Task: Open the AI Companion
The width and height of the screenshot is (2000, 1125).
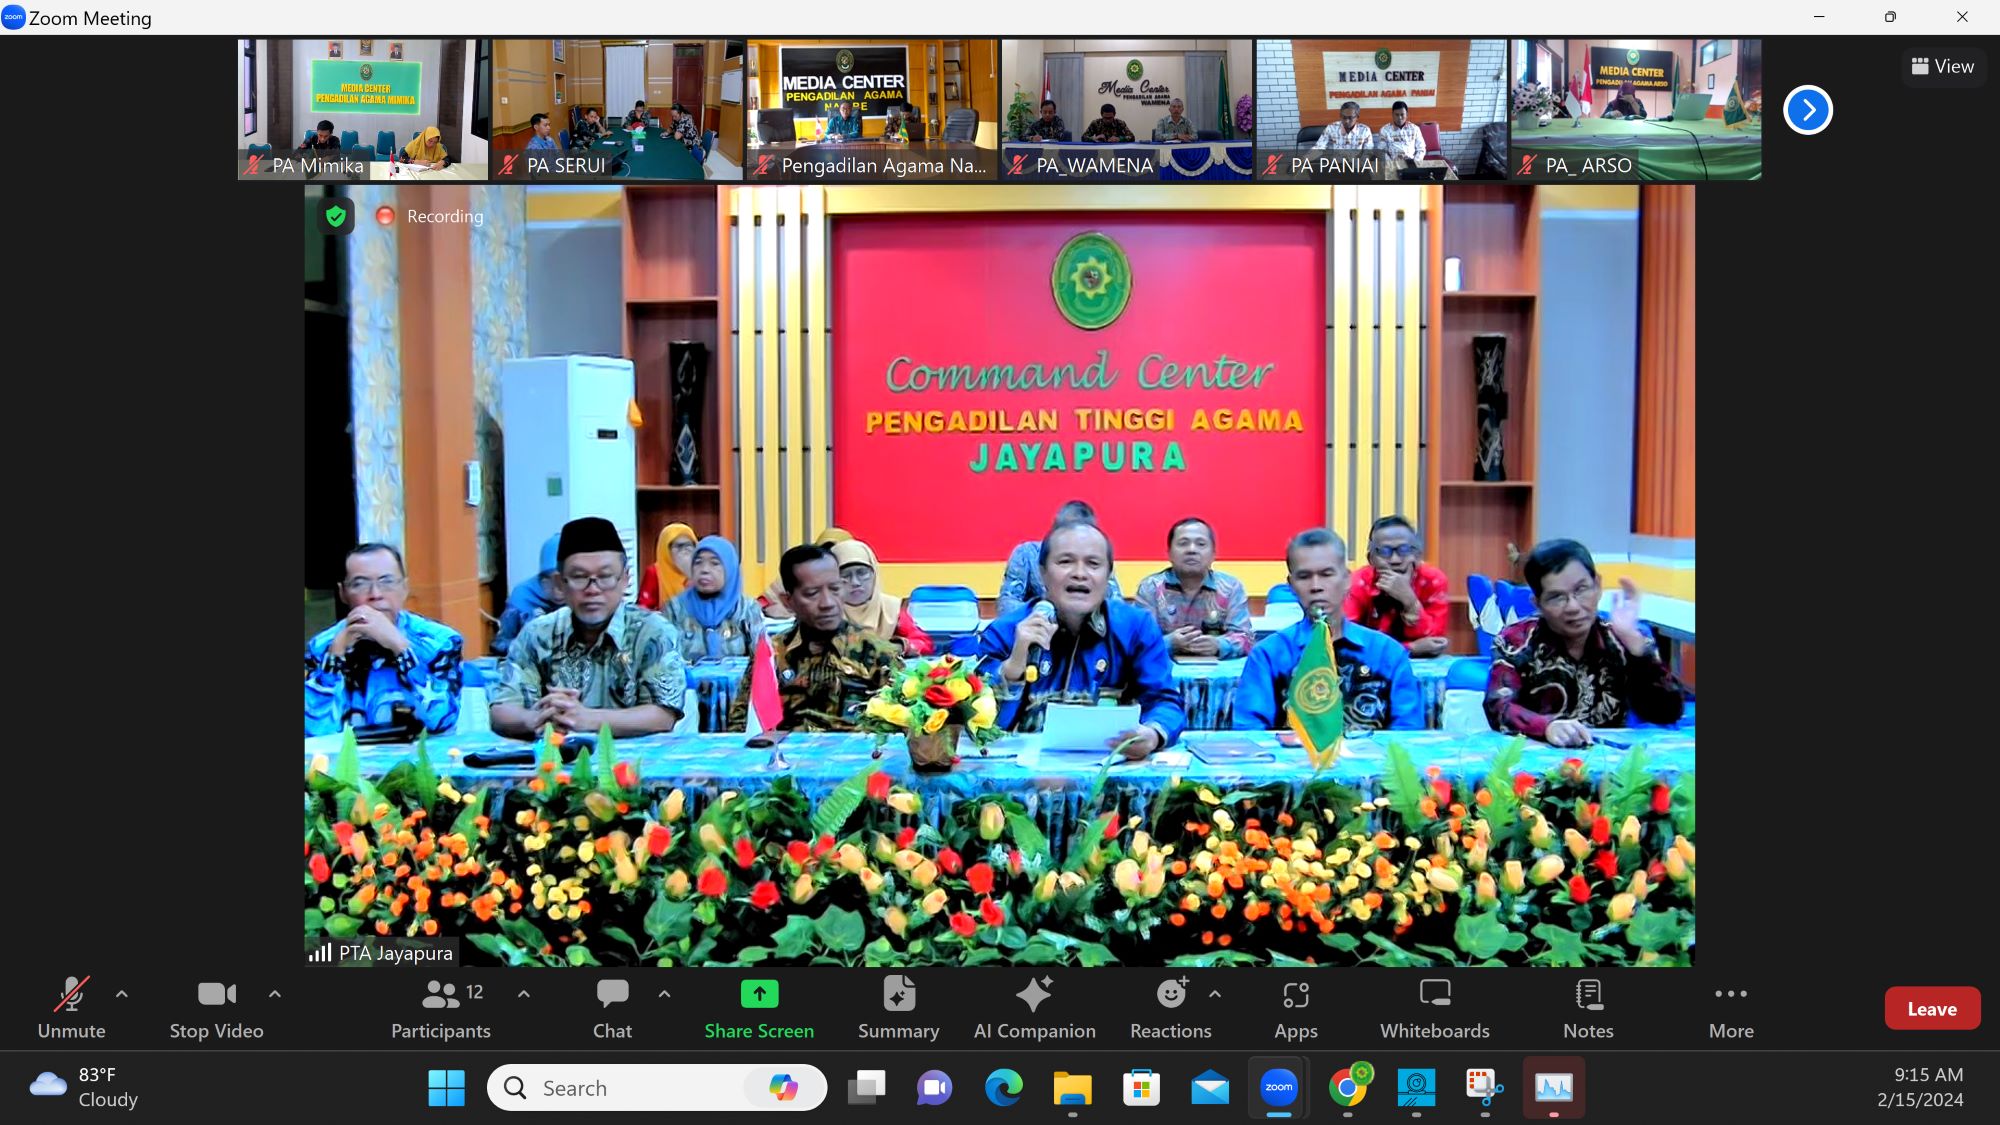Action: tap(1035, 1008)
